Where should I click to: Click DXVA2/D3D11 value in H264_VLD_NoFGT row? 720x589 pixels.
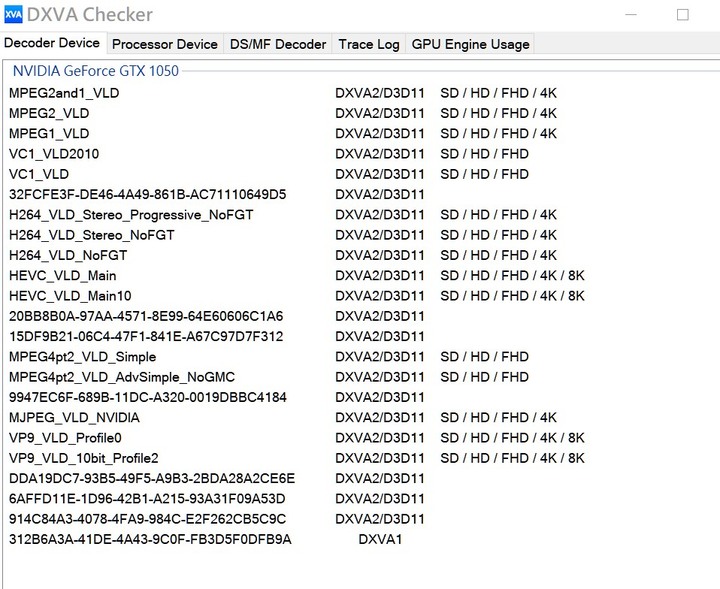380,255
